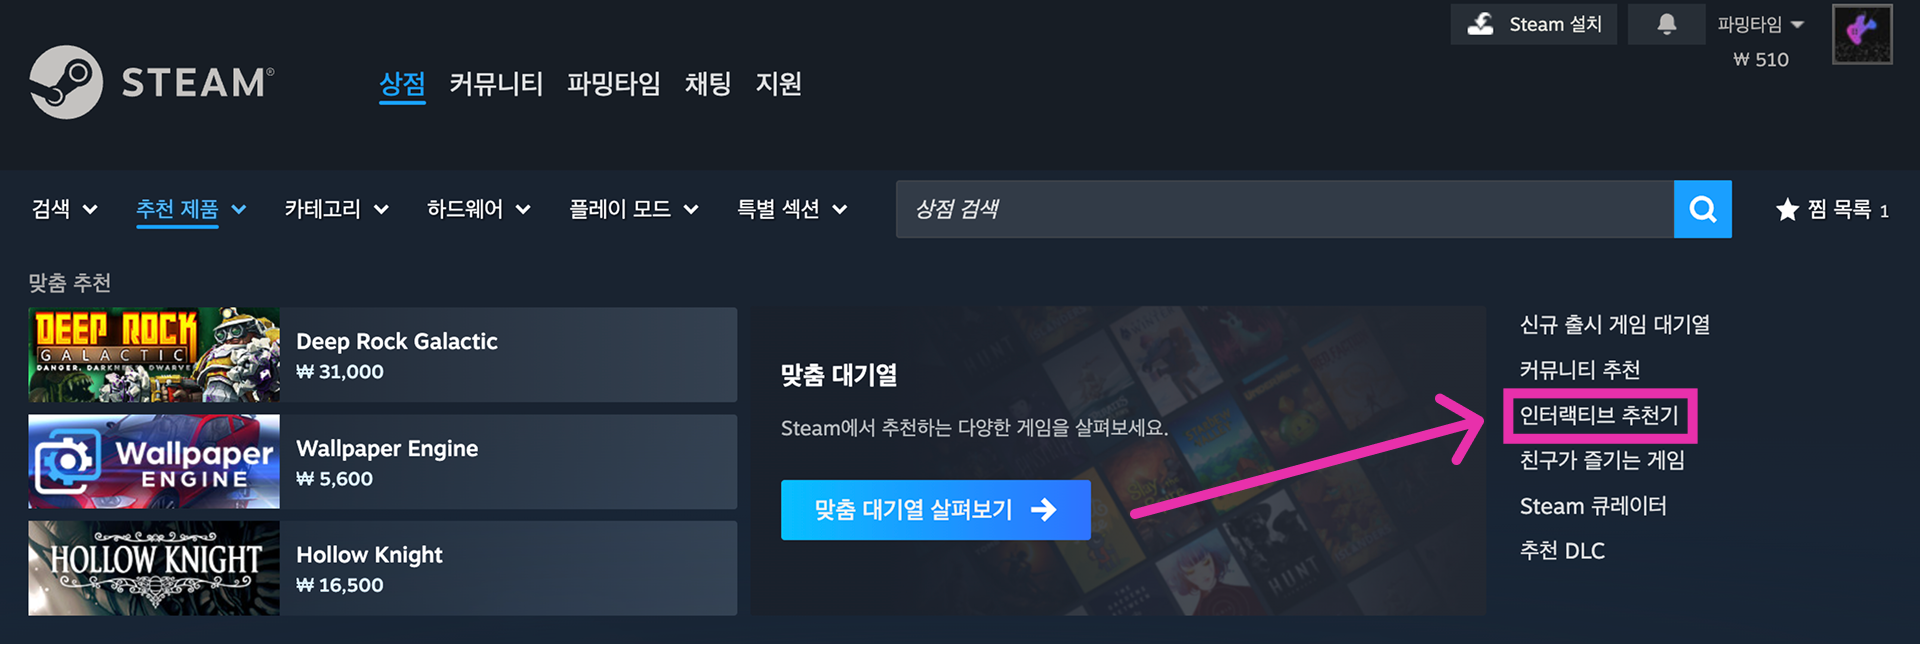Open the Deep Rock Galactic thumbnail

tap(154, 355)
